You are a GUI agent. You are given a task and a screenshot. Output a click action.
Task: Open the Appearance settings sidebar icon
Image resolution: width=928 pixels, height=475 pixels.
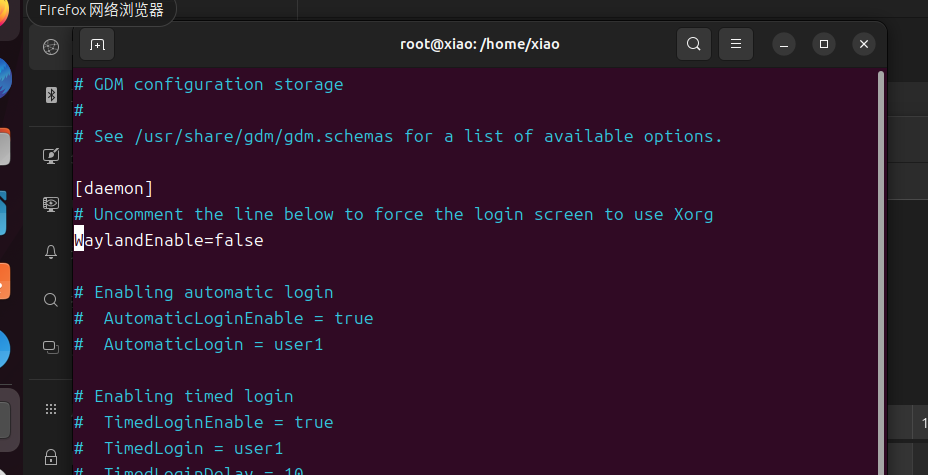pos(51,204)
